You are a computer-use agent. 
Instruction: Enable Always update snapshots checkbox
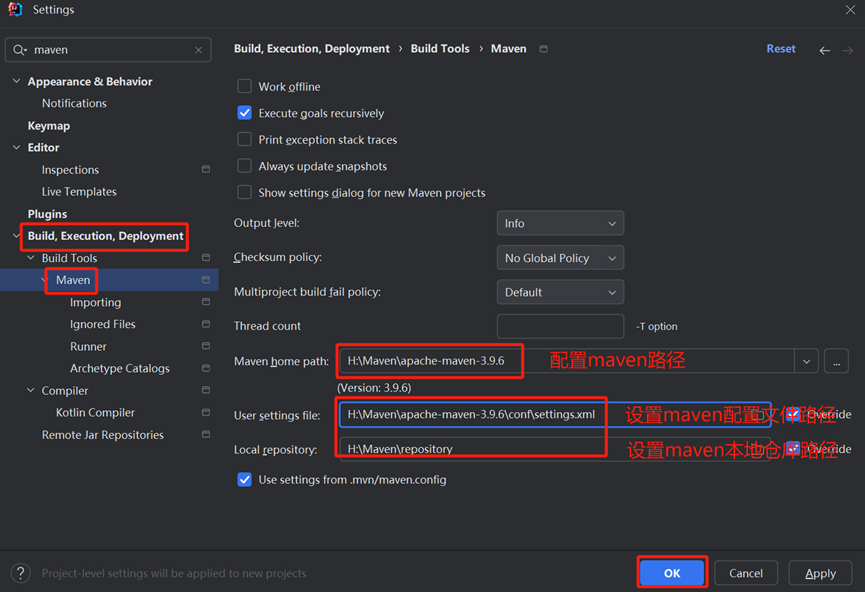click(244, 166)
